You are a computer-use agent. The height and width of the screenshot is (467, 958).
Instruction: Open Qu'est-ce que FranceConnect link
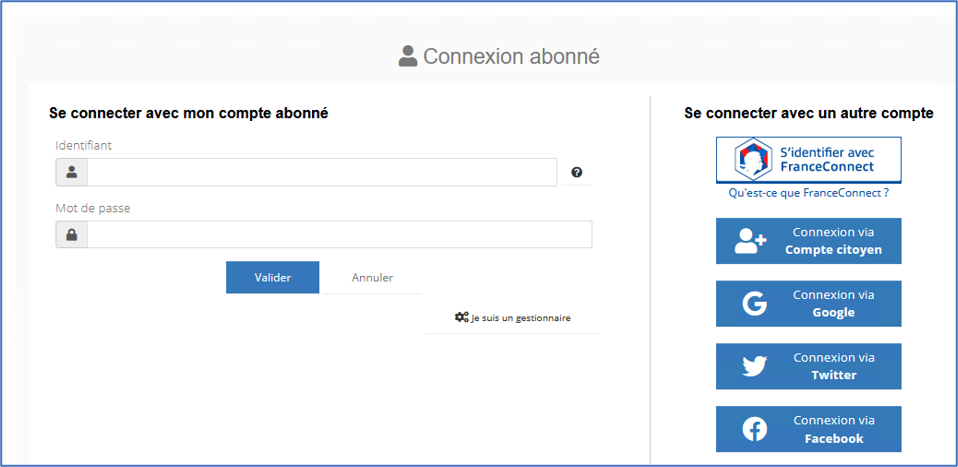808,193
